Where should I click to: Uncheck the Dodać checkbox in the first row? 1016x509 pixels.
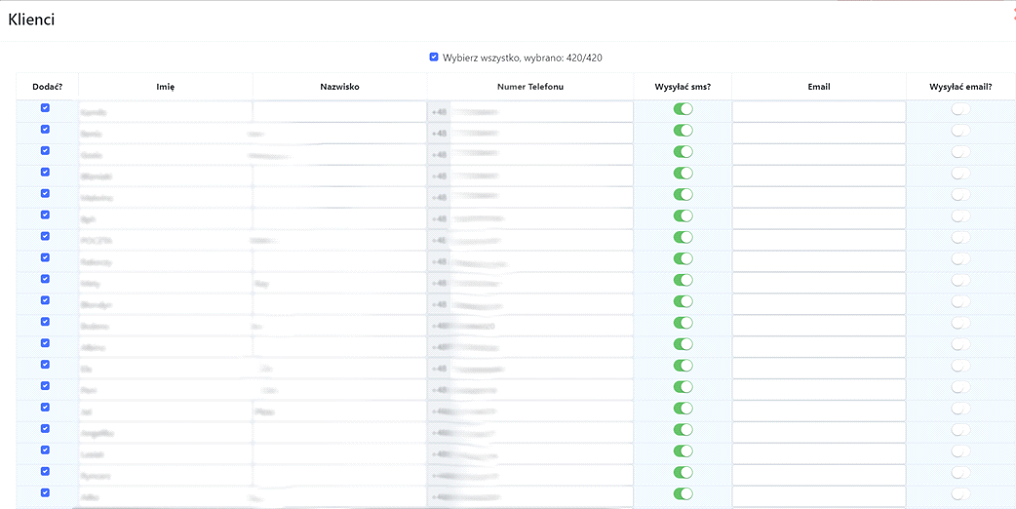(x=45, y=108)
